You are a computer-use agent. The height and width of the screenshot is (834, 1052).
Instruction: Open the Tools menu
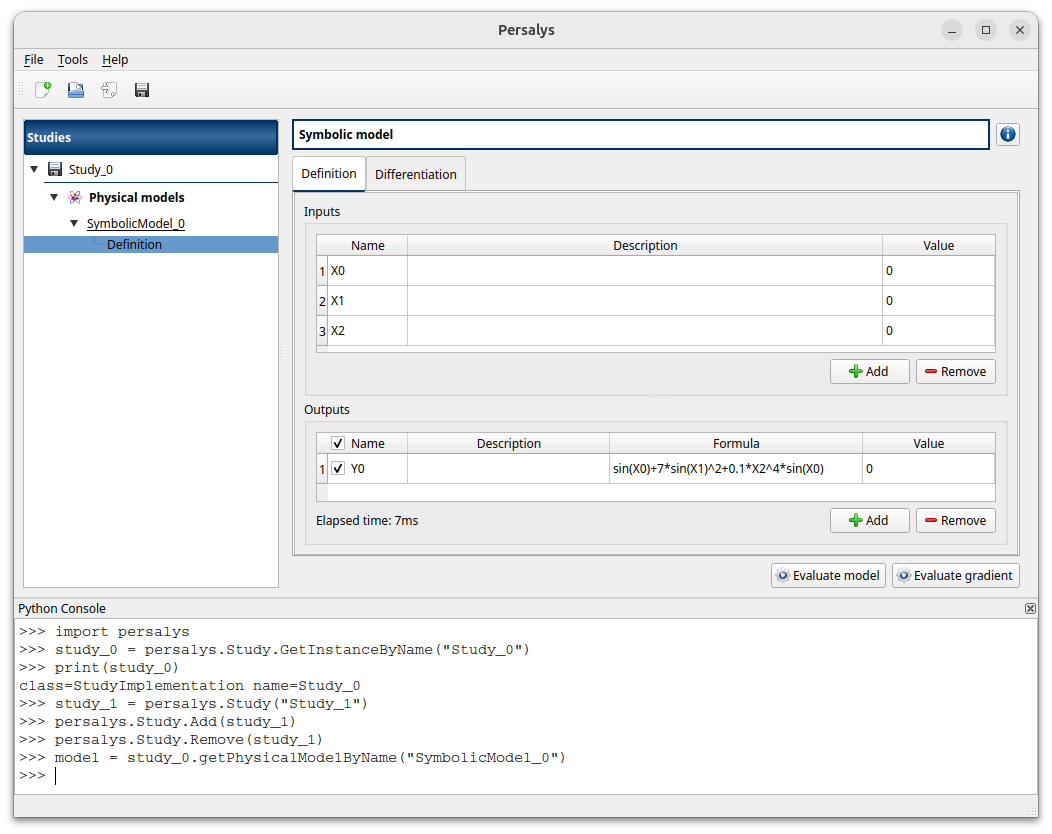coord(73,60)
